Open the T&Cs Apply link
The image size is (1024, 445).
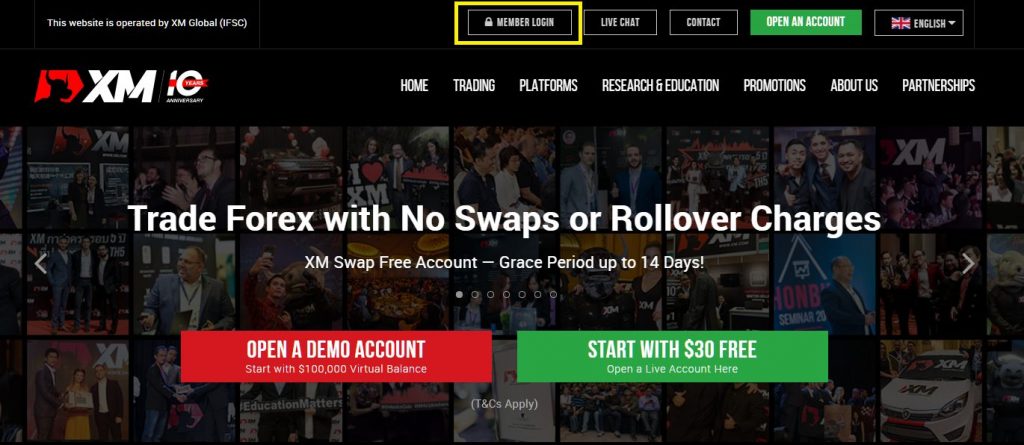[x=504, y=404]
